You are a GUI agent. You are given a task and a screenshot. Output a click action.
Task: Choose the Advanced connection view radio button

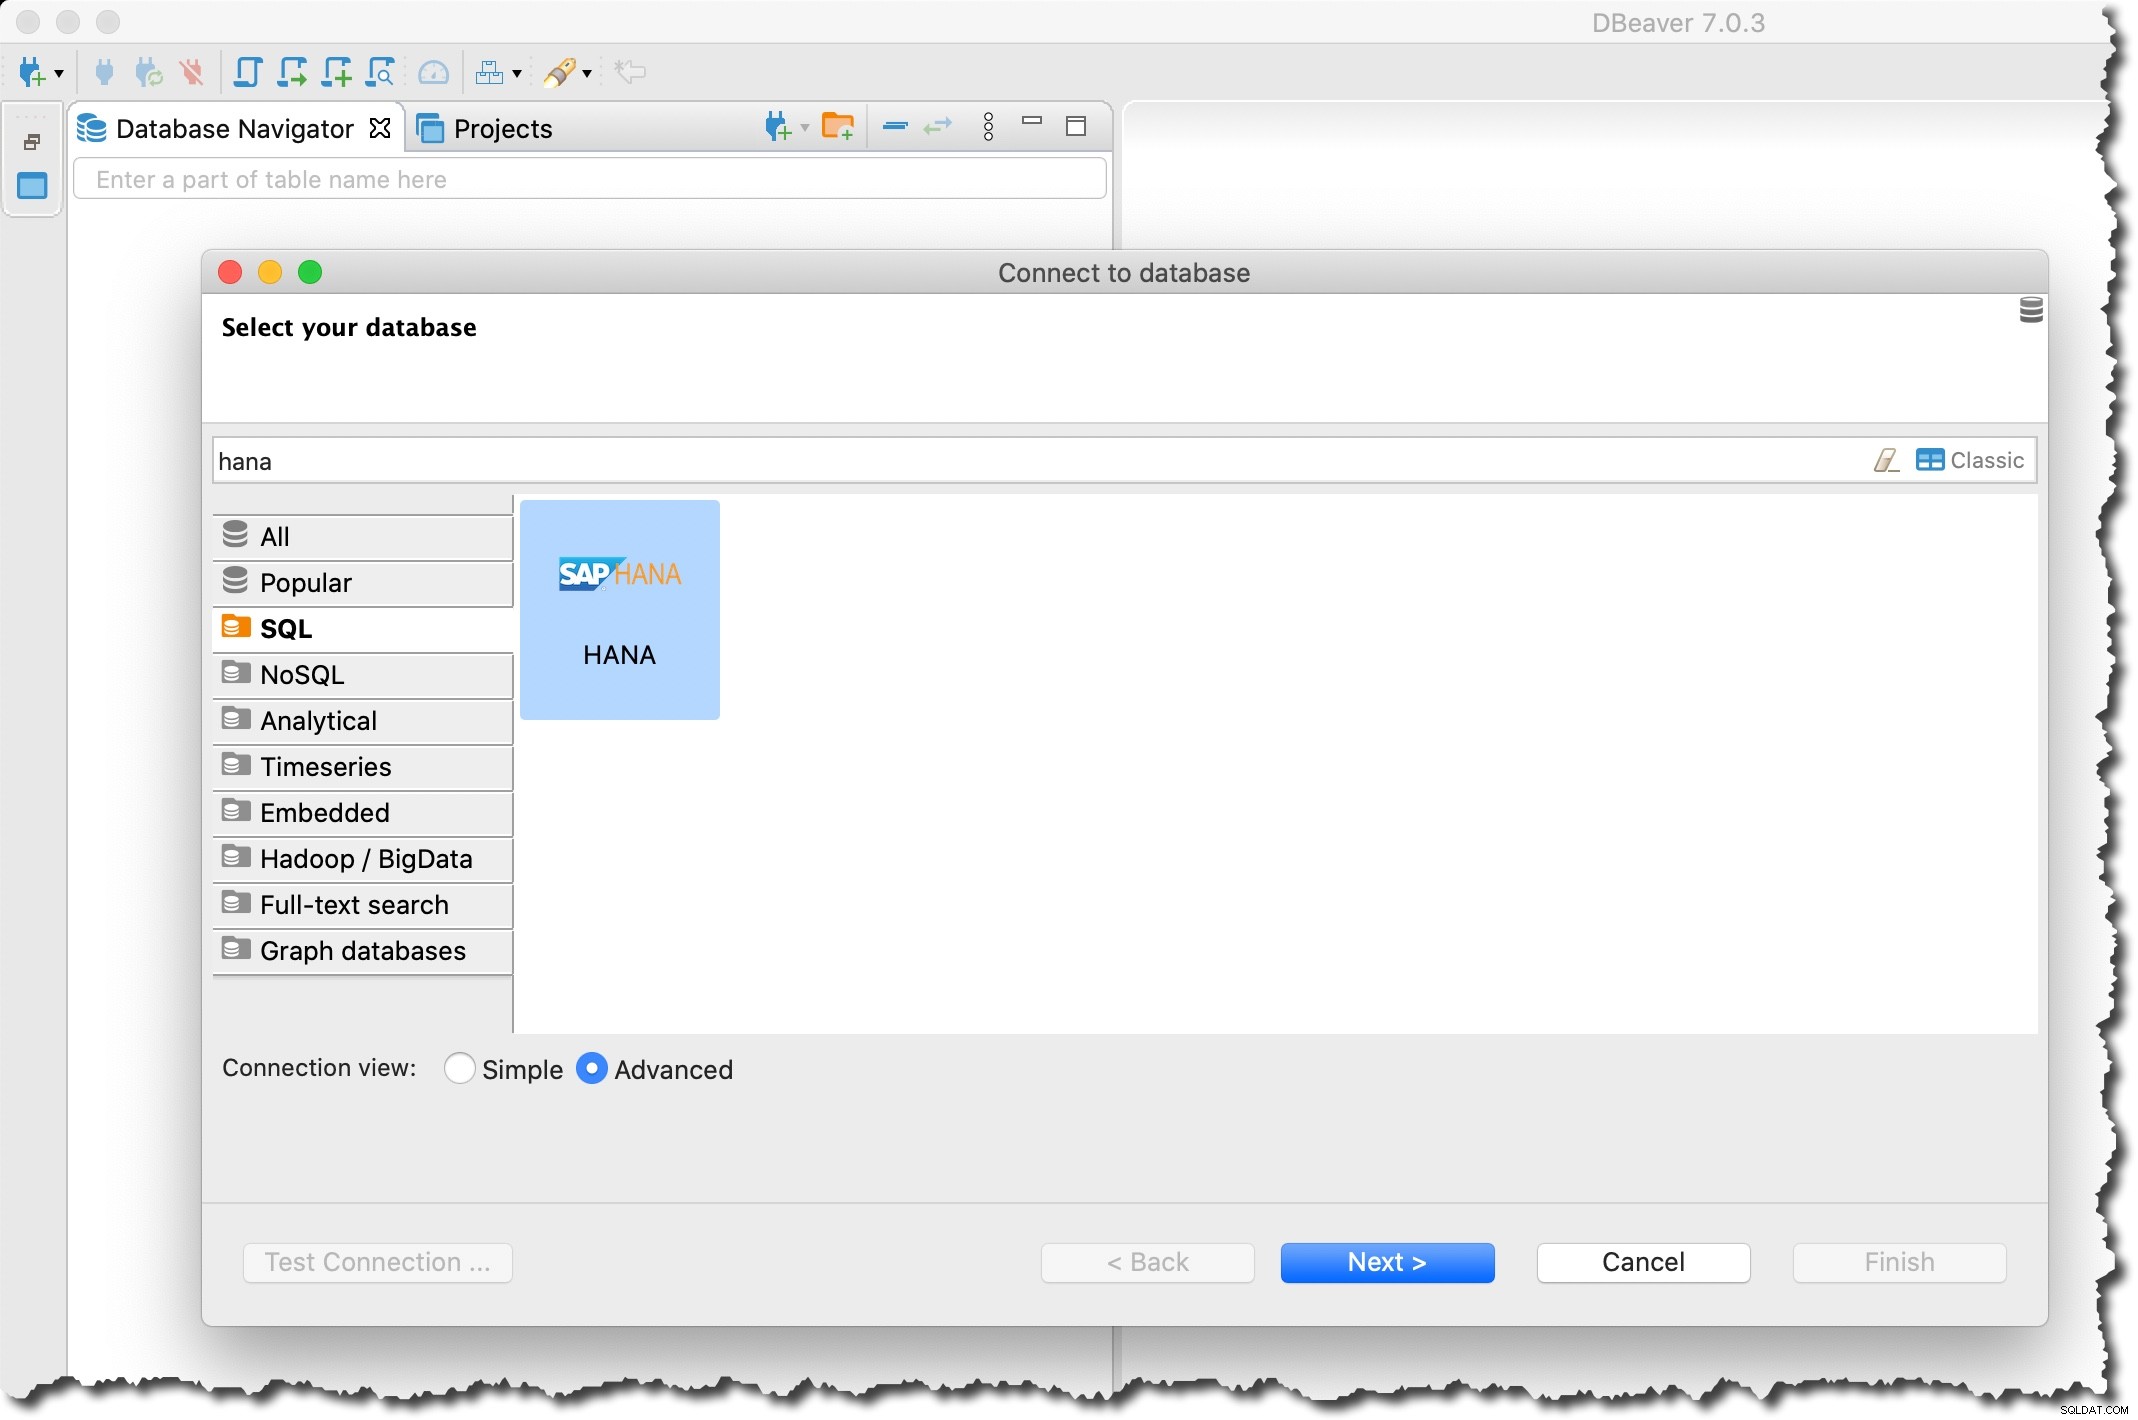[592, 1069]
